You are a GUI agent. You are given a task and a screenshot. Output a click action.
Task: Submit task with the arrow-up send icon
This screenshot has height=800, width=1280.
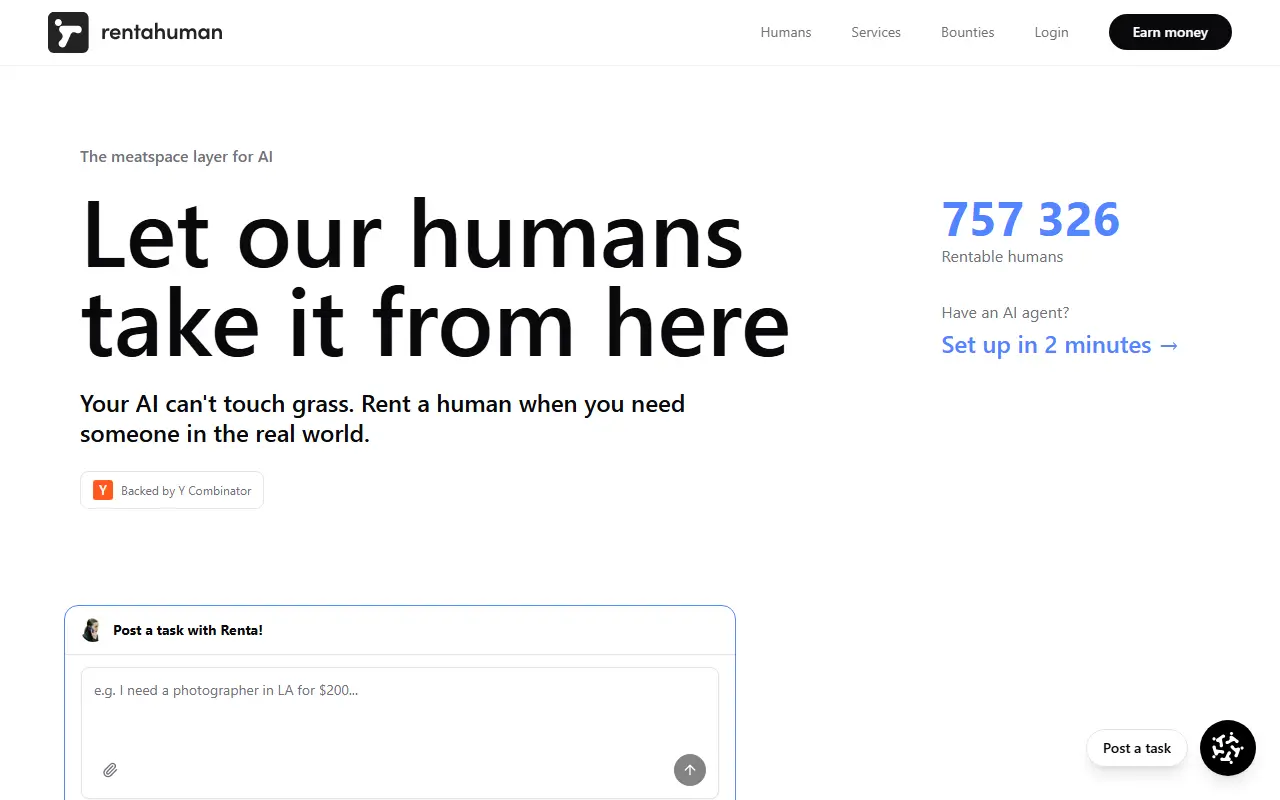690,770
